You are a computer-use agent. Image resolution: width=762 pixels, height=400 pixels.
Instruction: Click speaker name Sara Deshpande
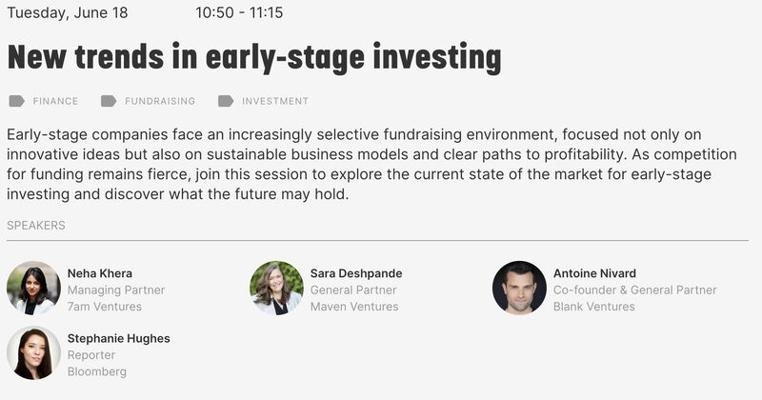356,273
